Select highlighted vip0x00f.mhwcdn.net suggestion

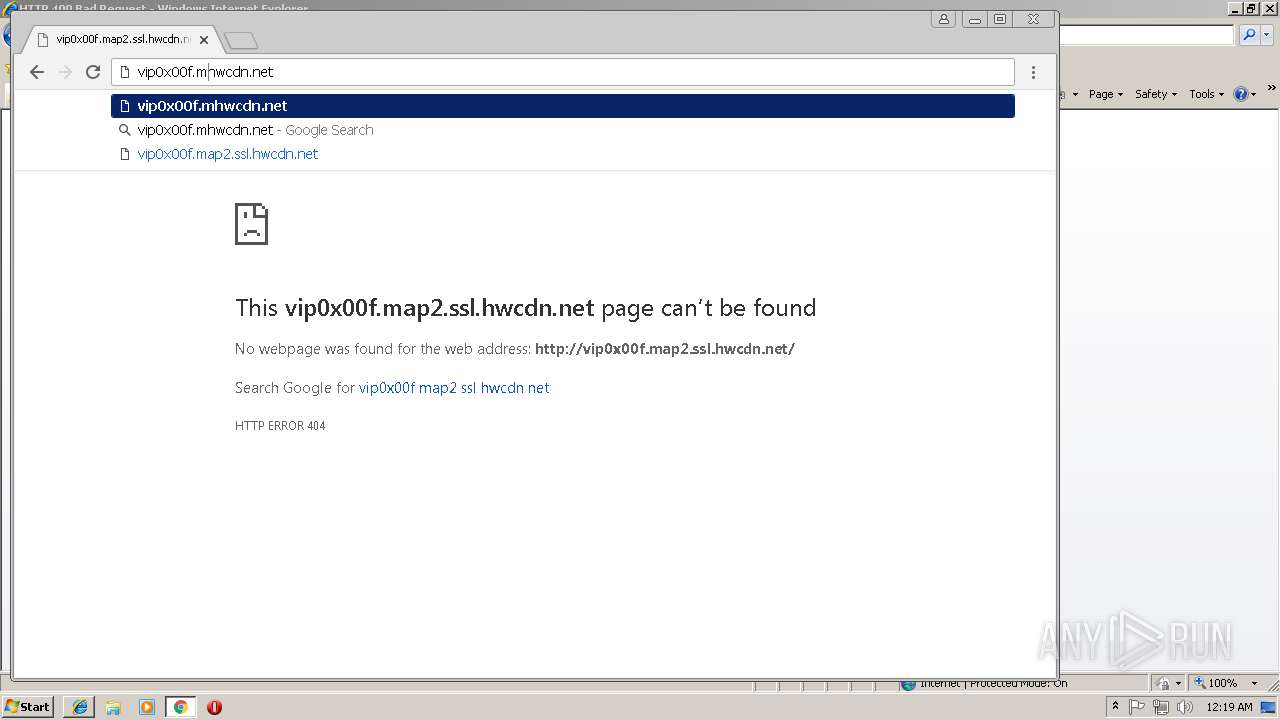click(x=563, y=106)
